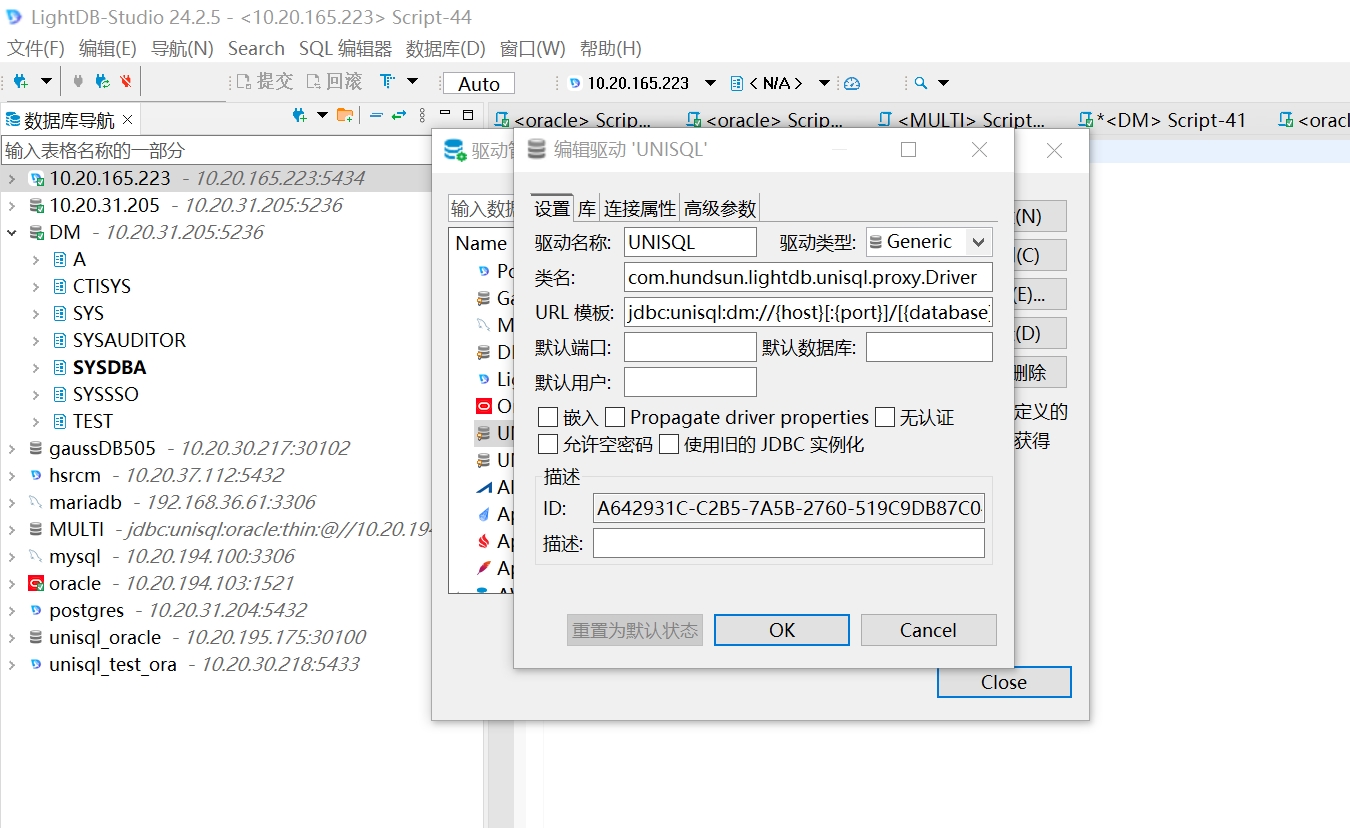Click the create folder icon in navigator panel

tap(345, 115)
